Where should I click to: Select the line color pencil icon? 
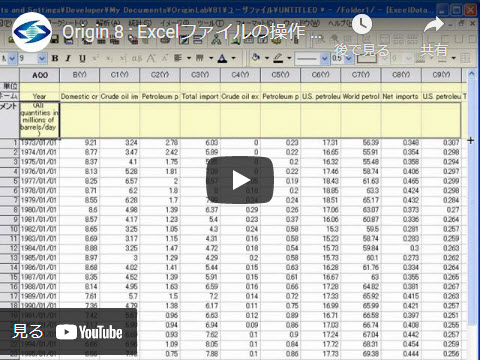[x=278, y=58]
